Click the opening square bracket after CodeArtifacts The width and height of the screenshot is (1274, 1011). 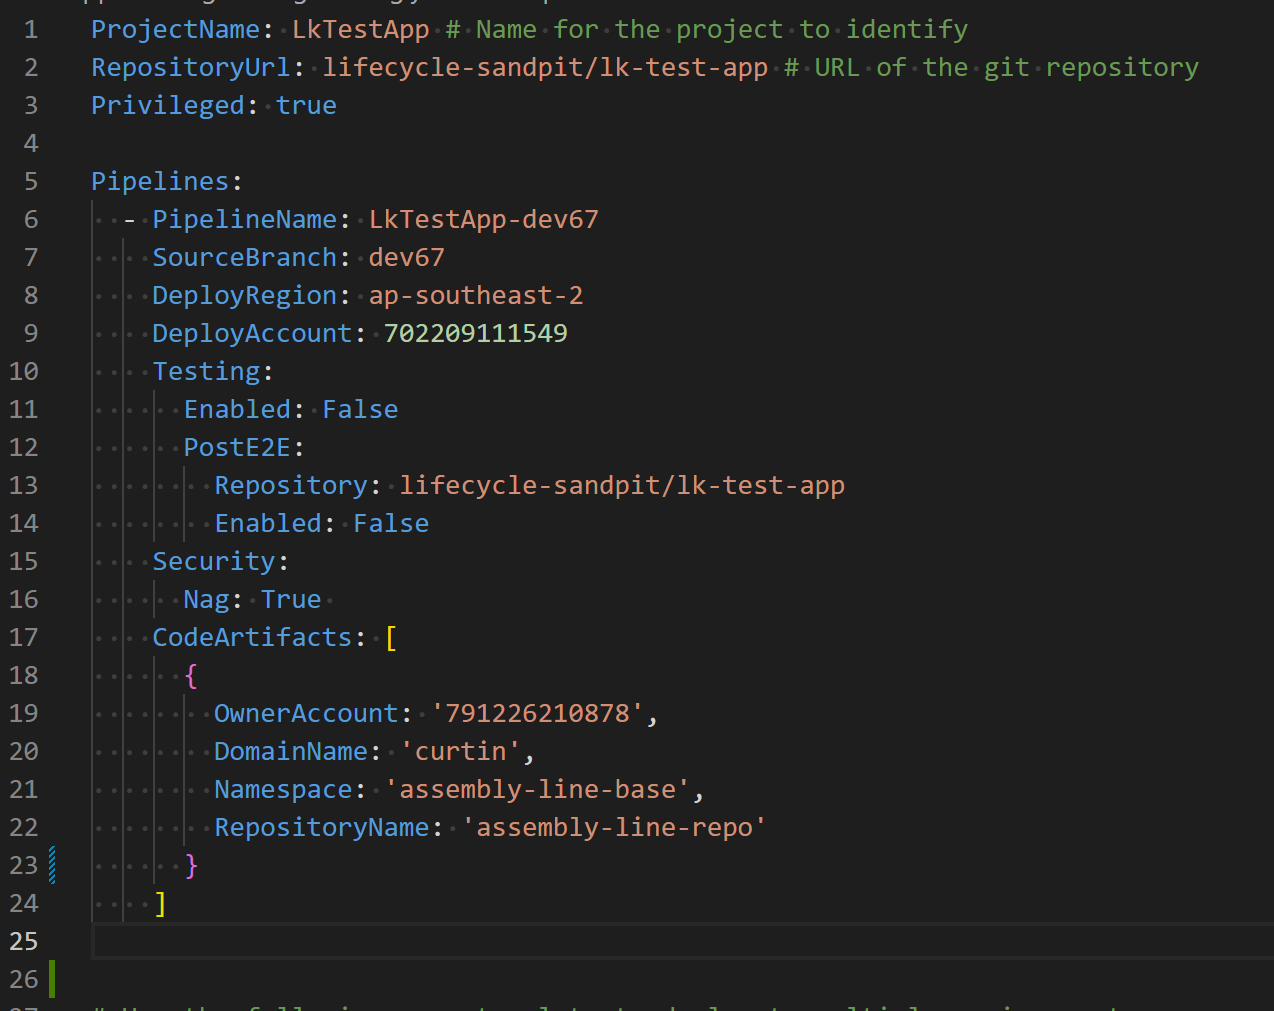391,637
